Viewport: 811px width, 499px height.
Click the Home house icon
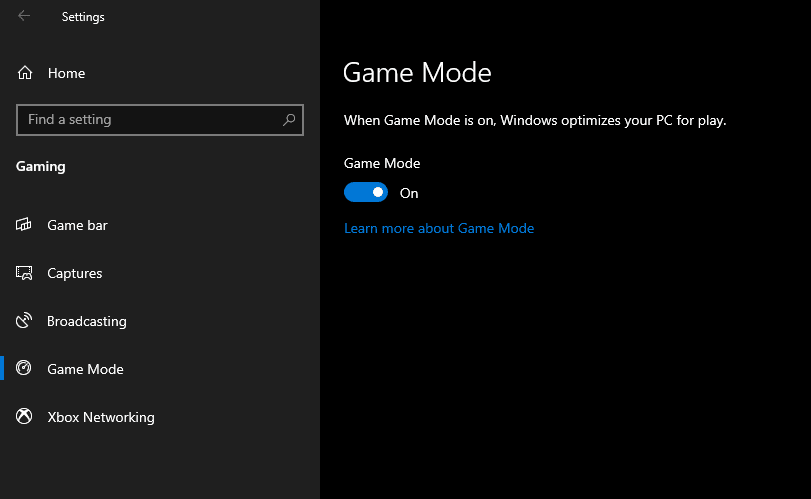[x=25, y=73]
